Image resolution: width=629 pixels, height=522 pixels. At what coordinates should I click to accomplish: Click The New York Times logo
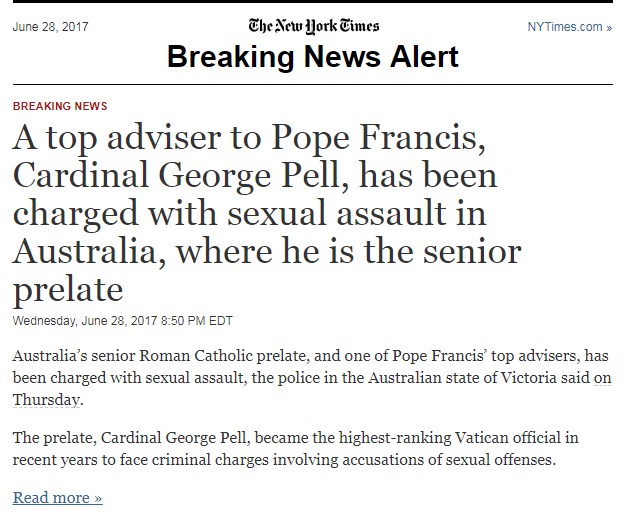[314, 26]
